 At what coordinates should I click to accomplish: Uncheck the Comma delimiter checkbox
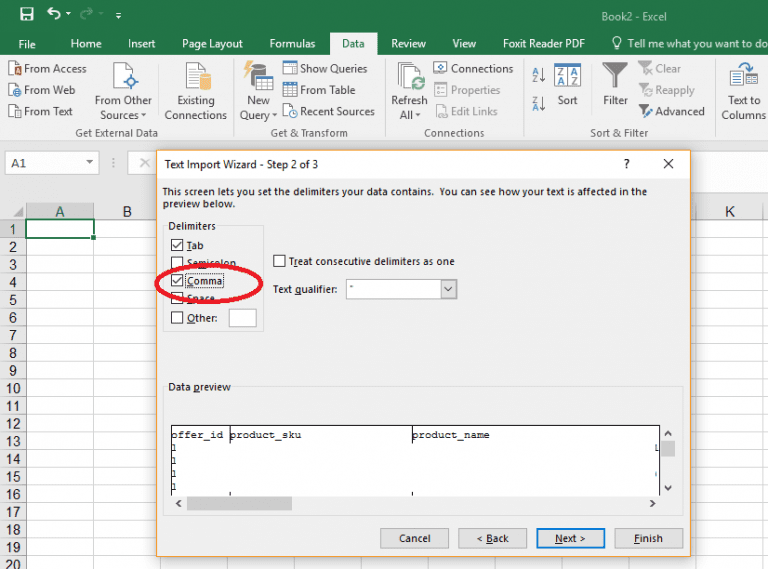tap(177, 281)
